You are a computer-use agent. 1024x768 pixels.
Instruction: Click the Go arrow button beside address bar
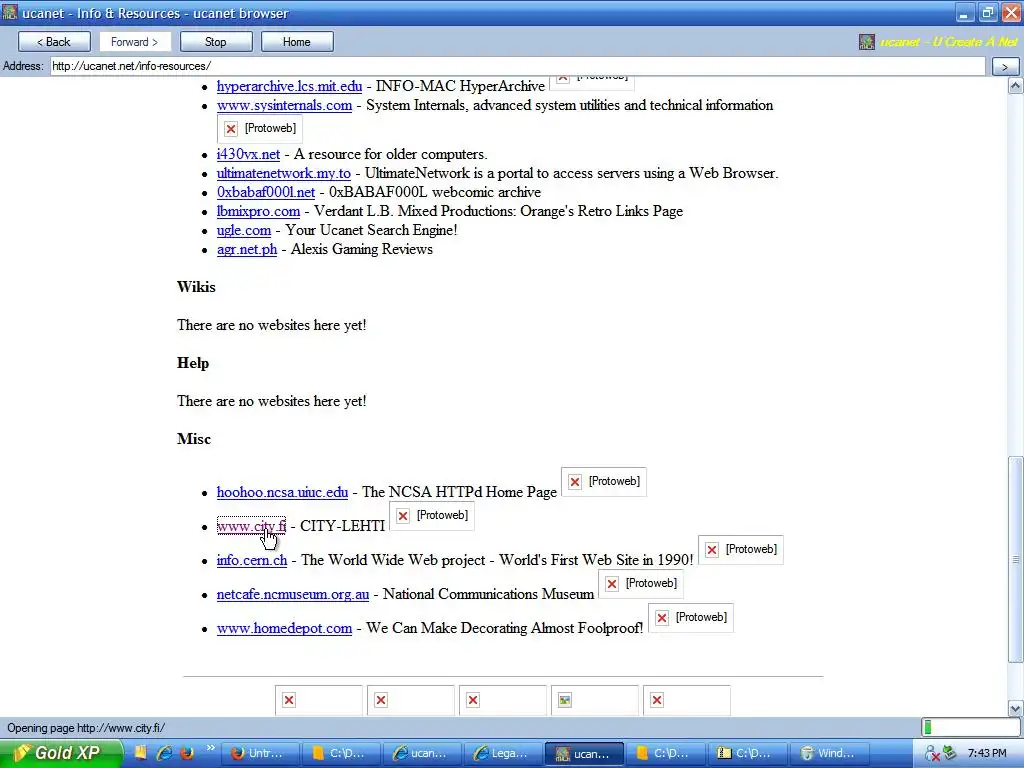1005,66
